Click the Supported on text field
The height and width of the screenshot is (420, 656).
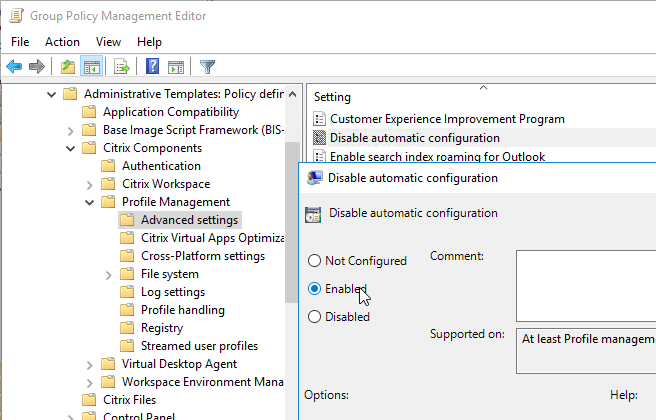[586, 351]
